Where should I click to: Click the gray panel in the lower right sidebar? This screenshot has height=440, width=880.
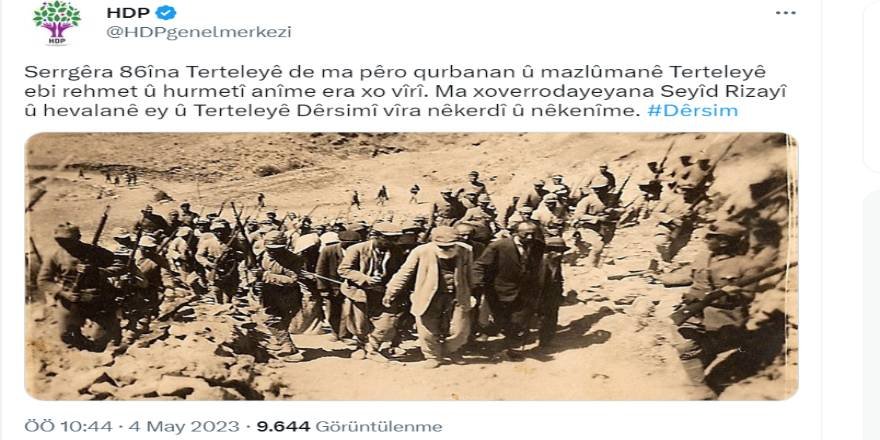(872, 315)
